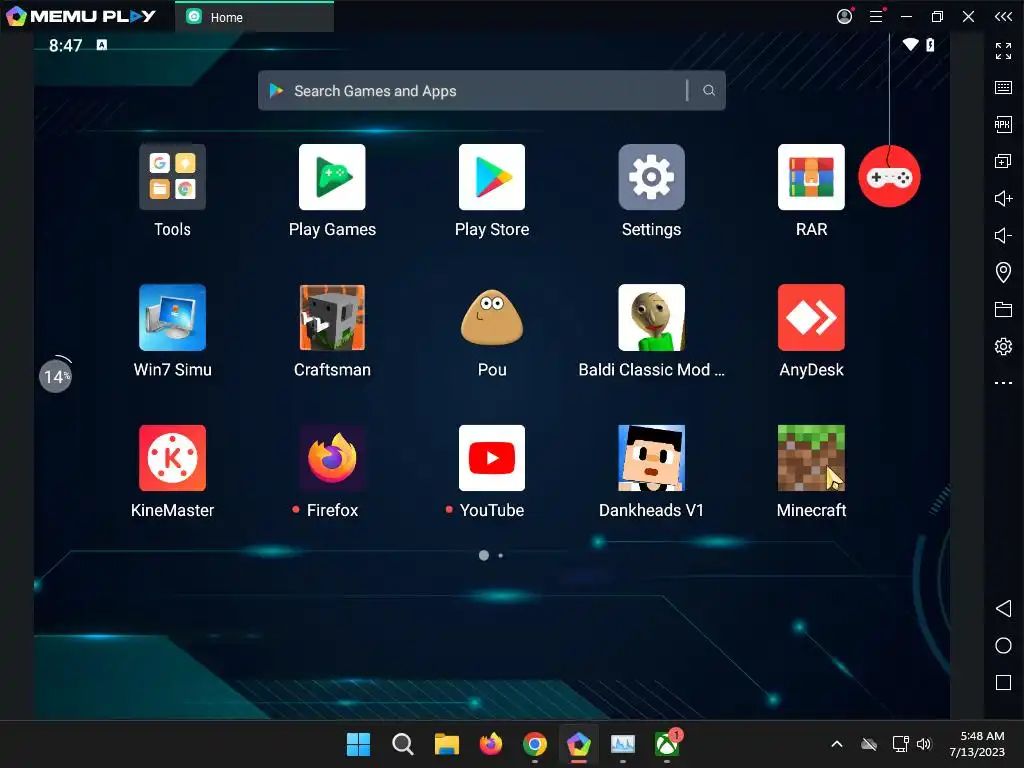This screenshot has height=768, width=1024.
Task: Increase volume with sidebar speaker plus
Action: 1003,198
